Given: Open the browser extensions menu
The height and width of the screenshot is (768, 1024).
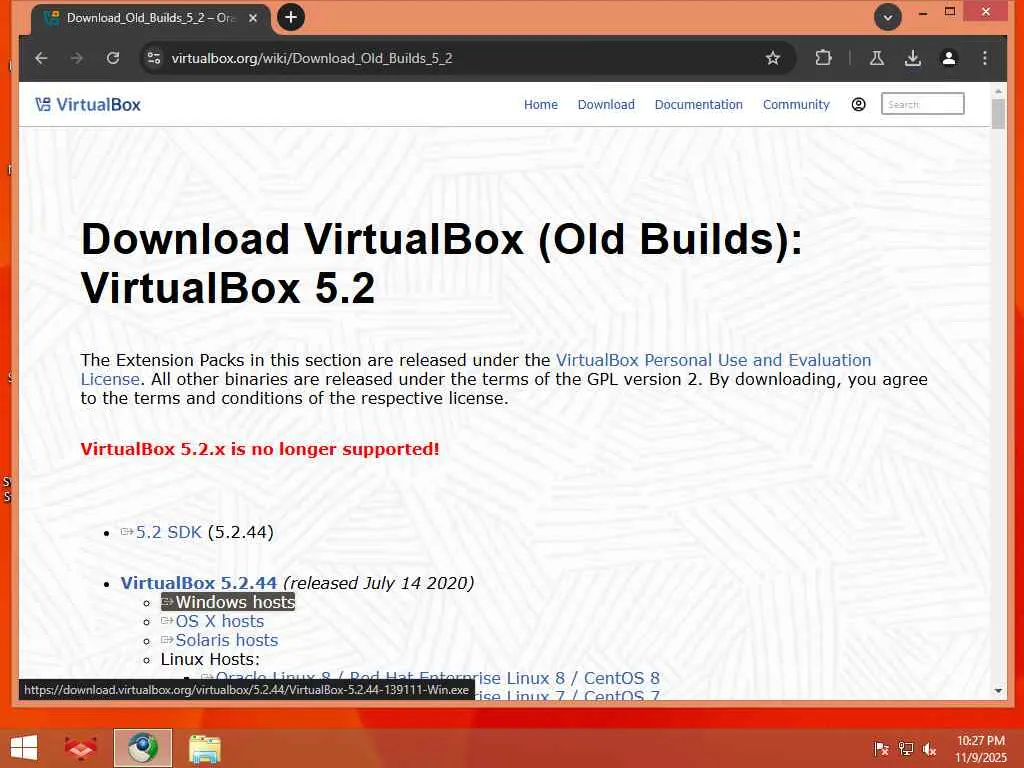Looking at the screenshot, I should tap(824, 58).
